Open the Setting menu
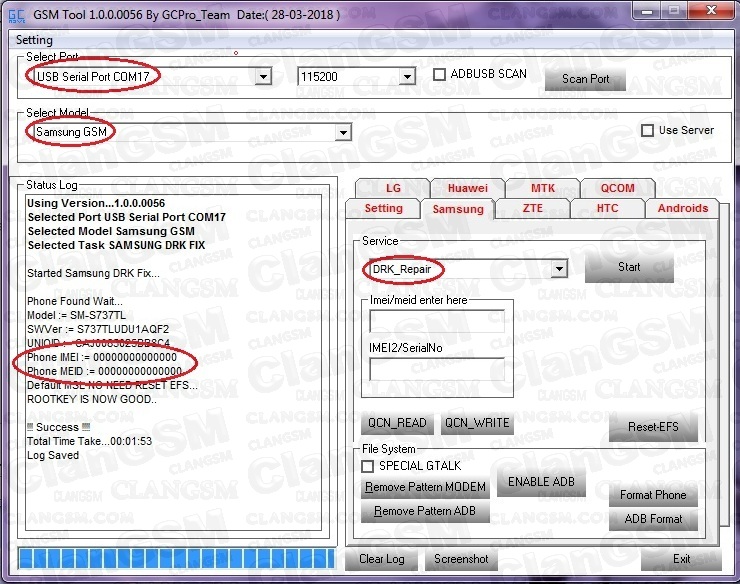The image size is (740, 584). (x=34, y=40)
